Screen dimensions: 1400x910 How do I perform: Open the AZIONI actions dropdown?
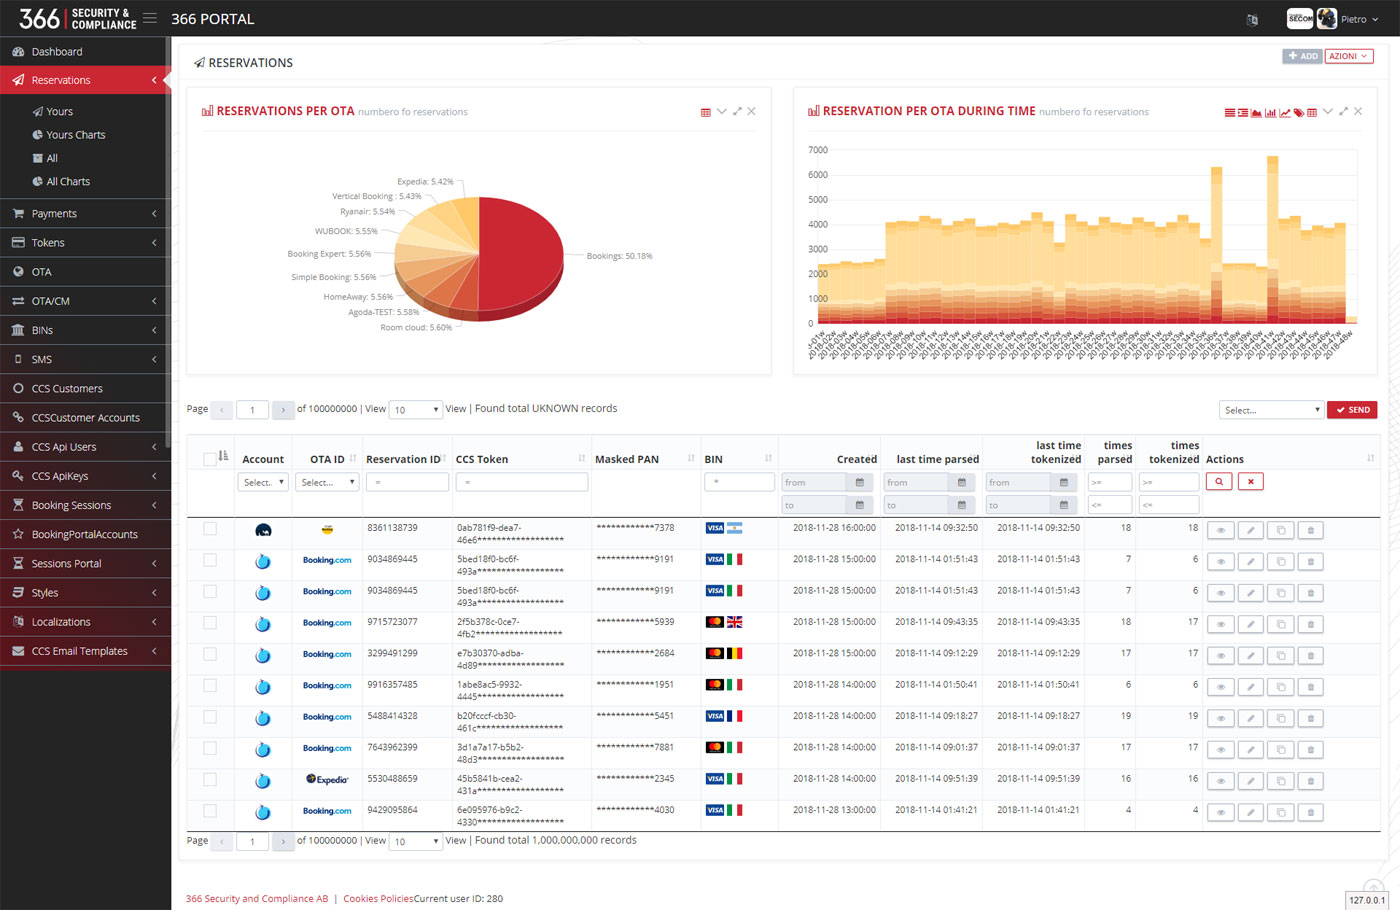point(1349,56)
